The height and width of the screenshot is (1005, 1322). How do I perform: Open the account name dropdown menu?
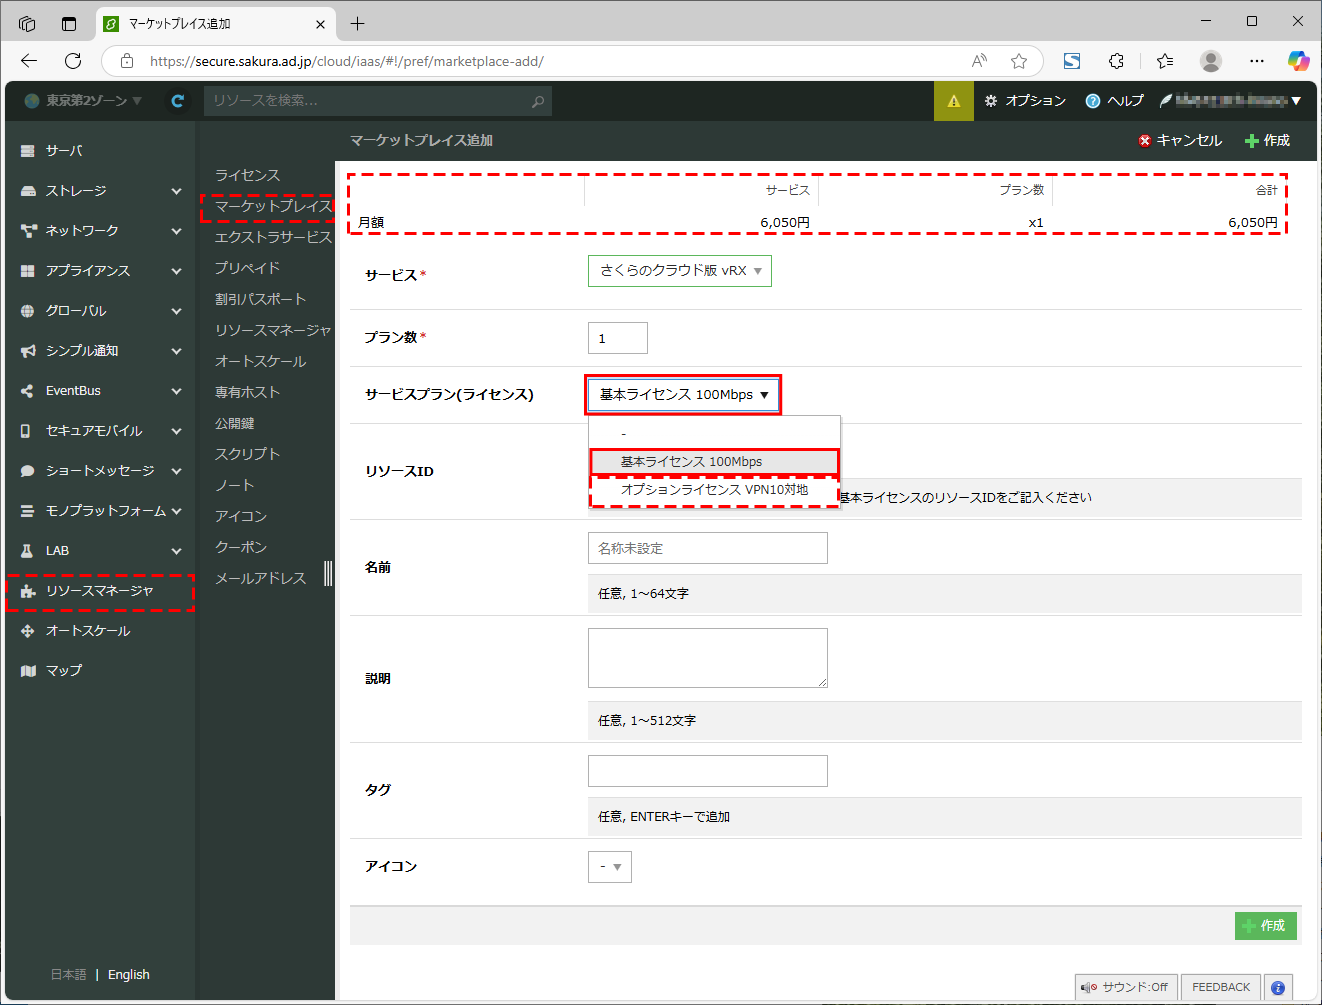pos(1231,101)
